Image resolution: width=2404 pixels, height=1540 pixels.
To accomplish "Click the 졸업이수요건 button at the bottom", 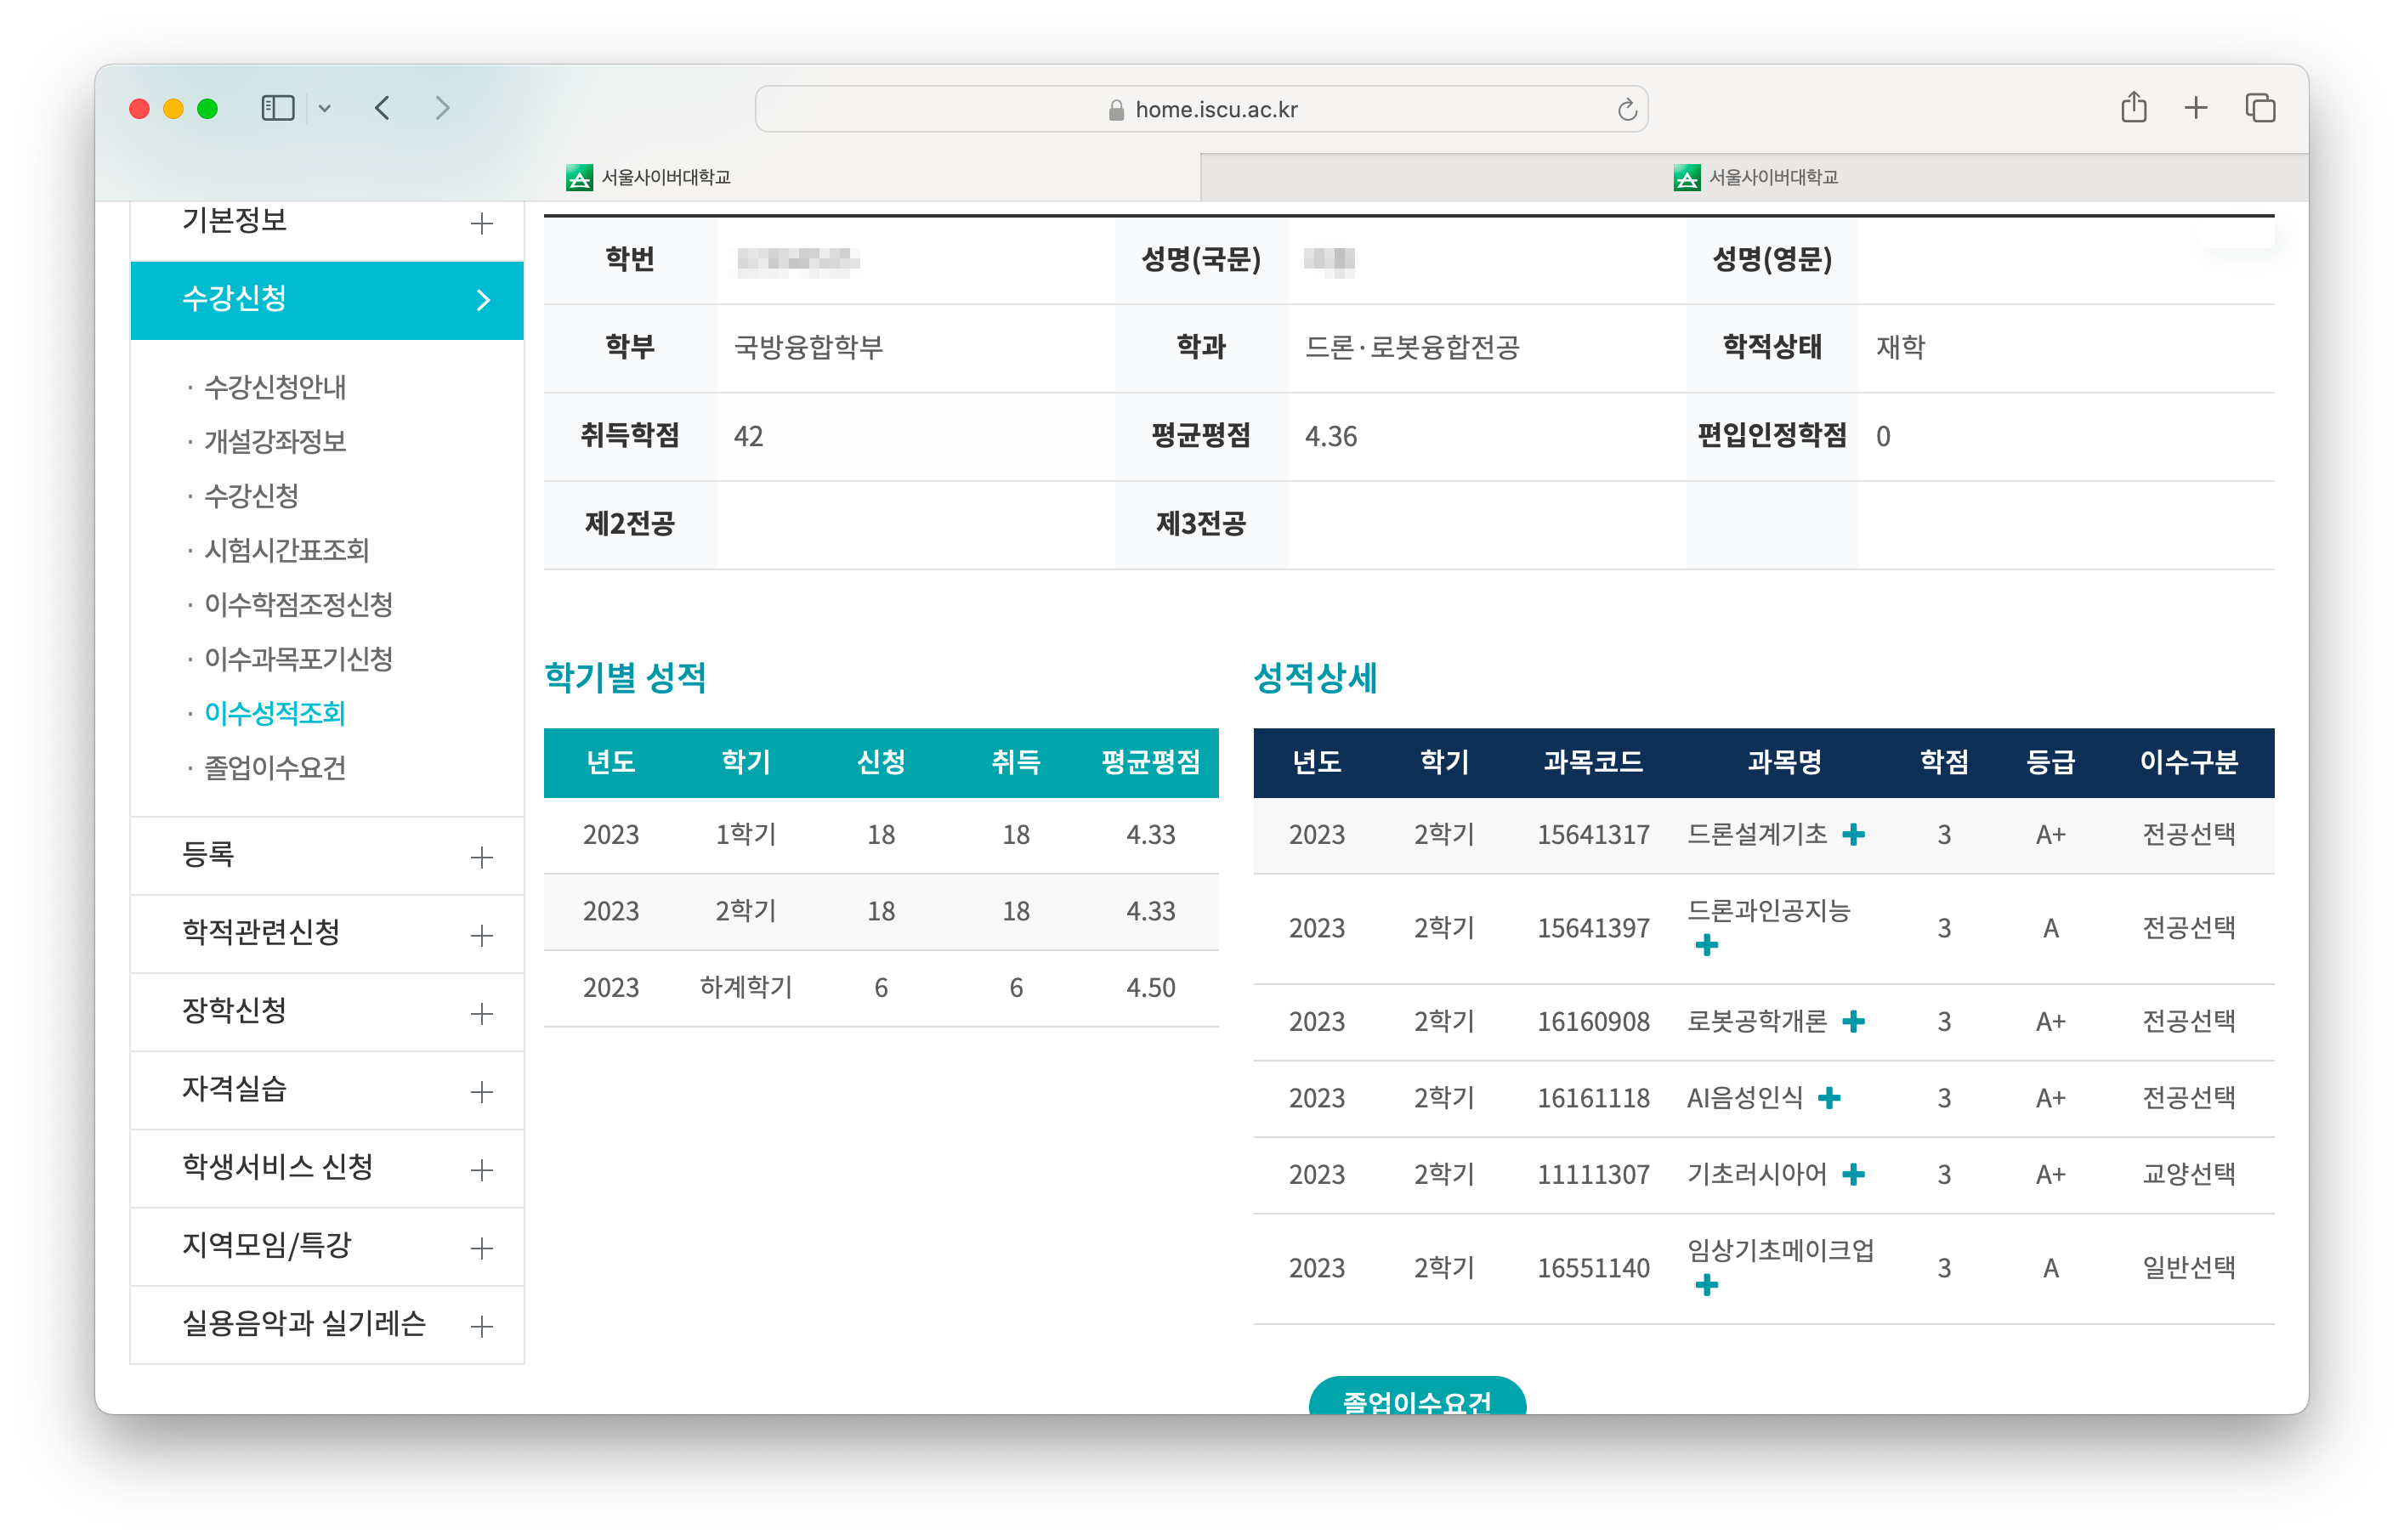I will point(1417,1397).
